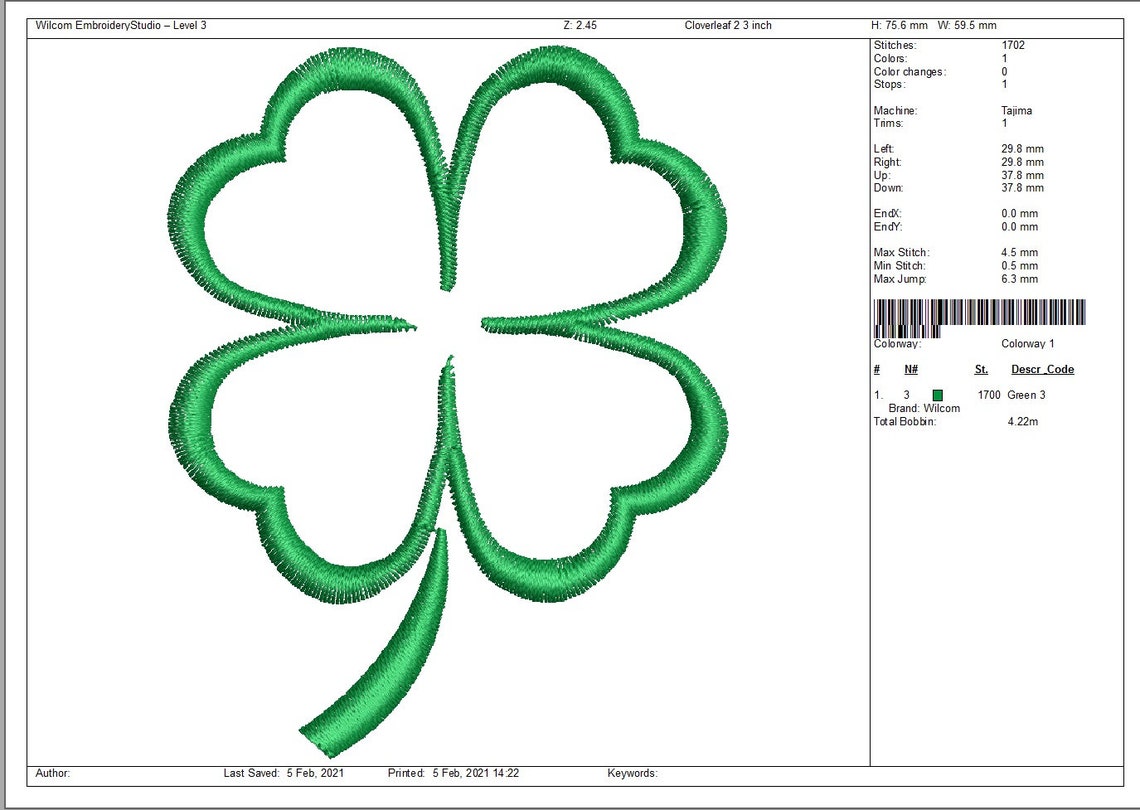Click the Stitches count 1702
Screen dimensions: 1140x810
(1013, 45)
